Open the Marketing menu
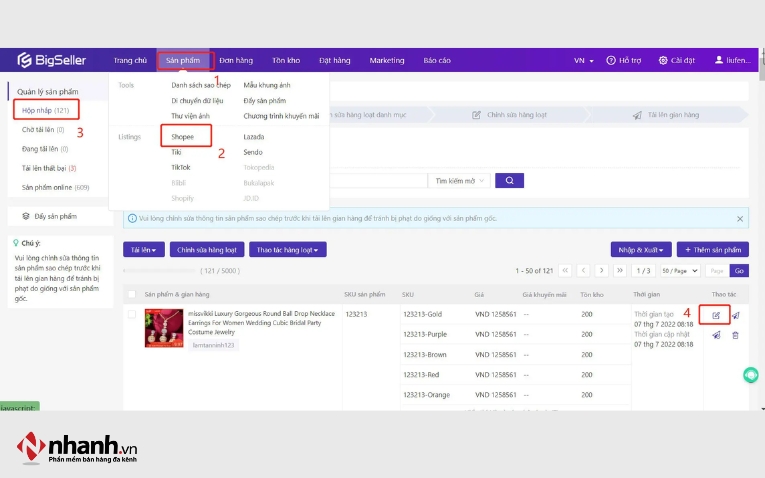This screenshot has width=765, height=478. [386, 60]
